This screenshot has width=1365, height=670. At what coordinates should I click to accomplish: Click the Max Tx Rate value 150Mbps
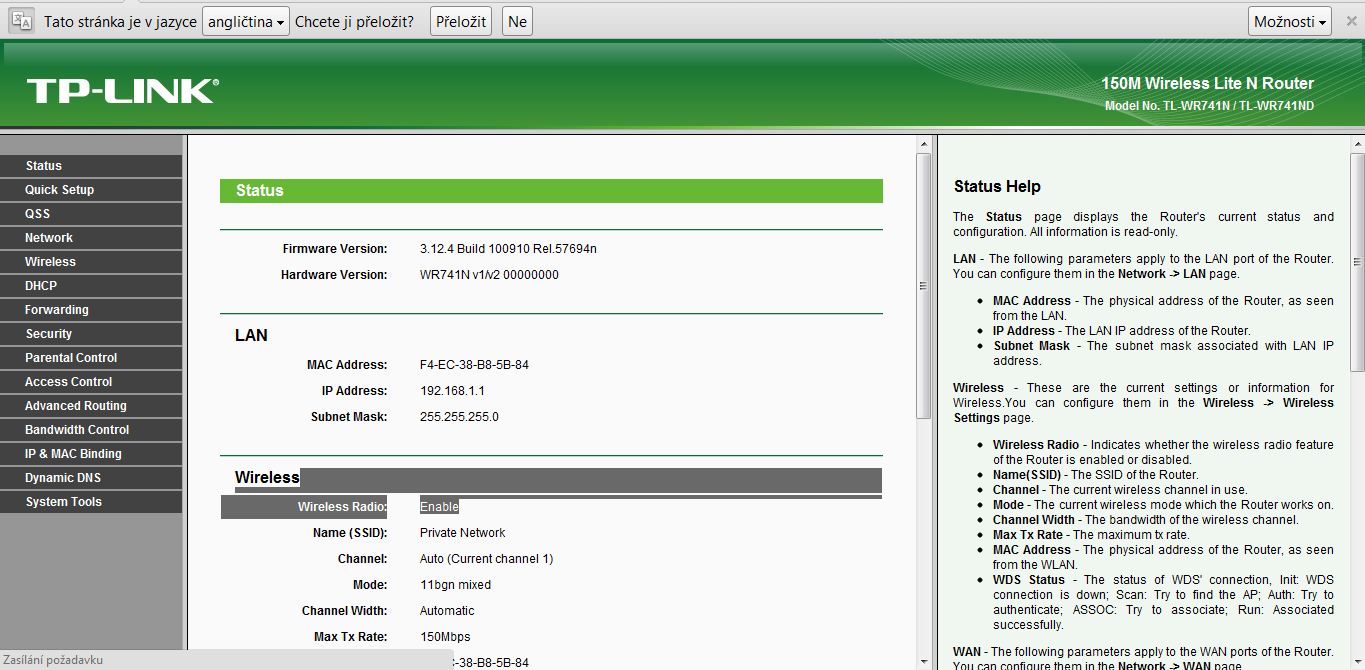pos(445,637)
